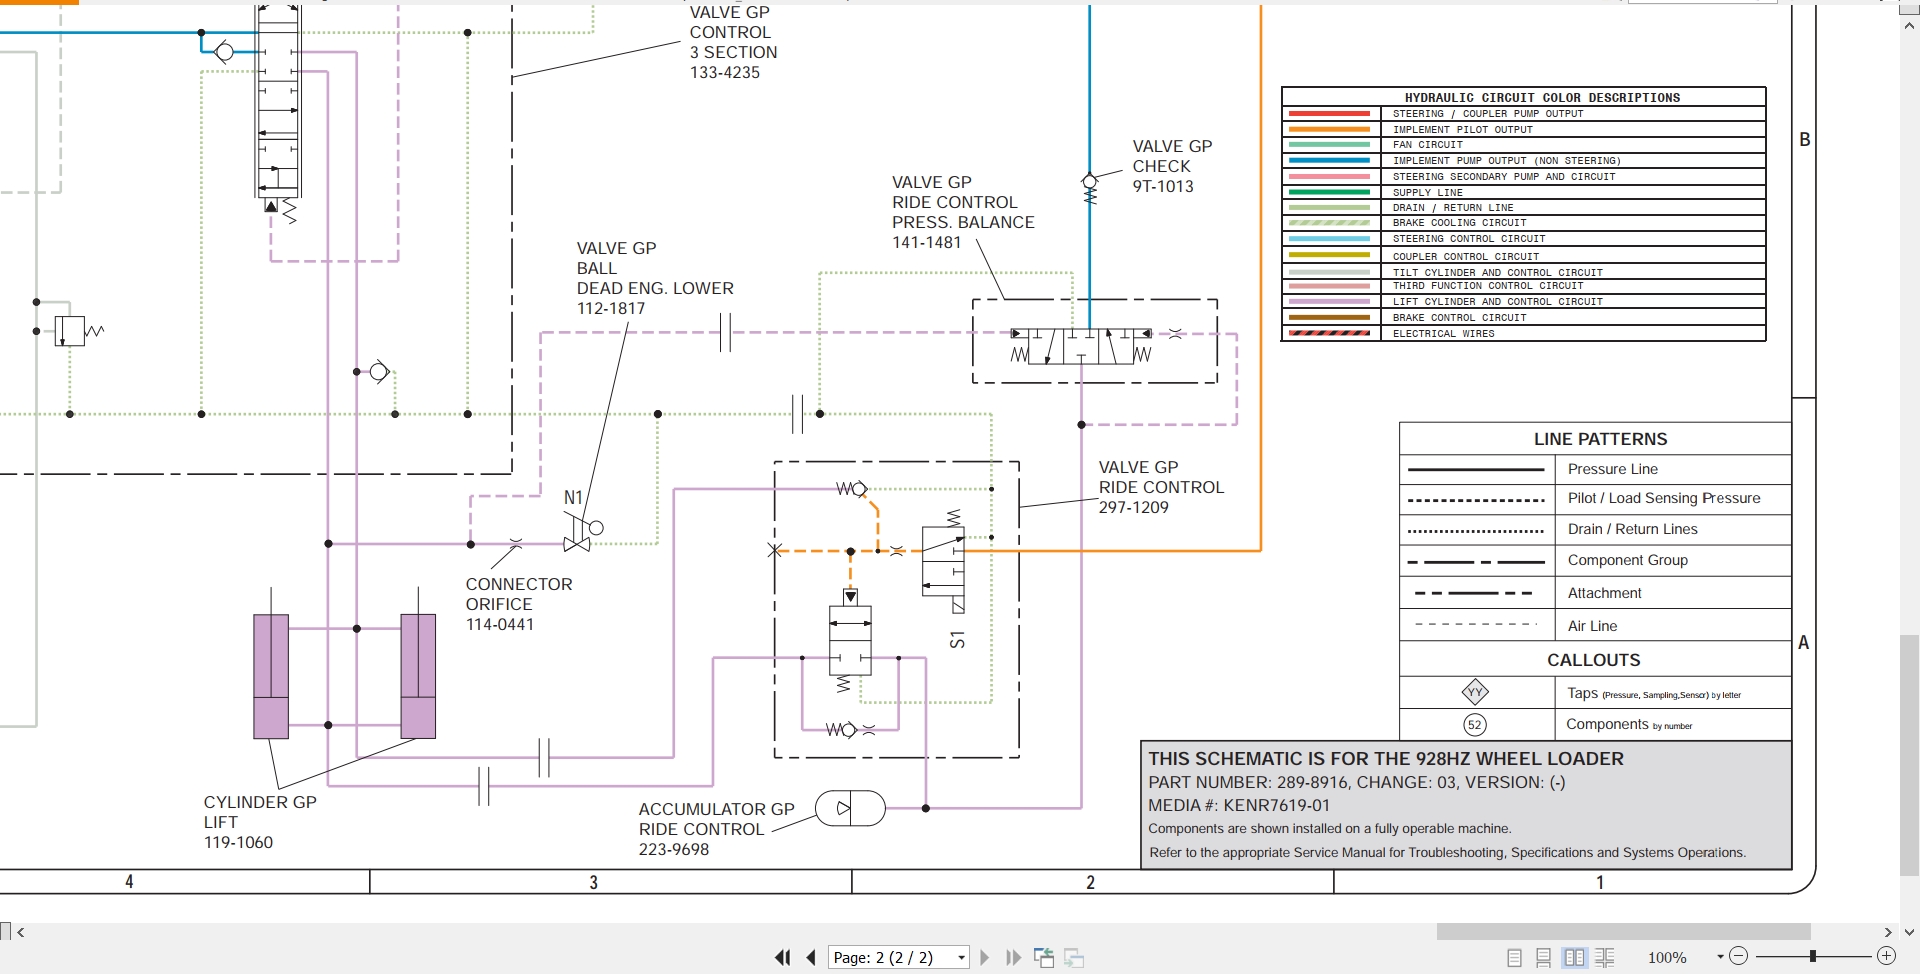Click the '3 SECTION 133-4235' control valve label
This screenshot has width=1920, height=974.
point(733,62)
